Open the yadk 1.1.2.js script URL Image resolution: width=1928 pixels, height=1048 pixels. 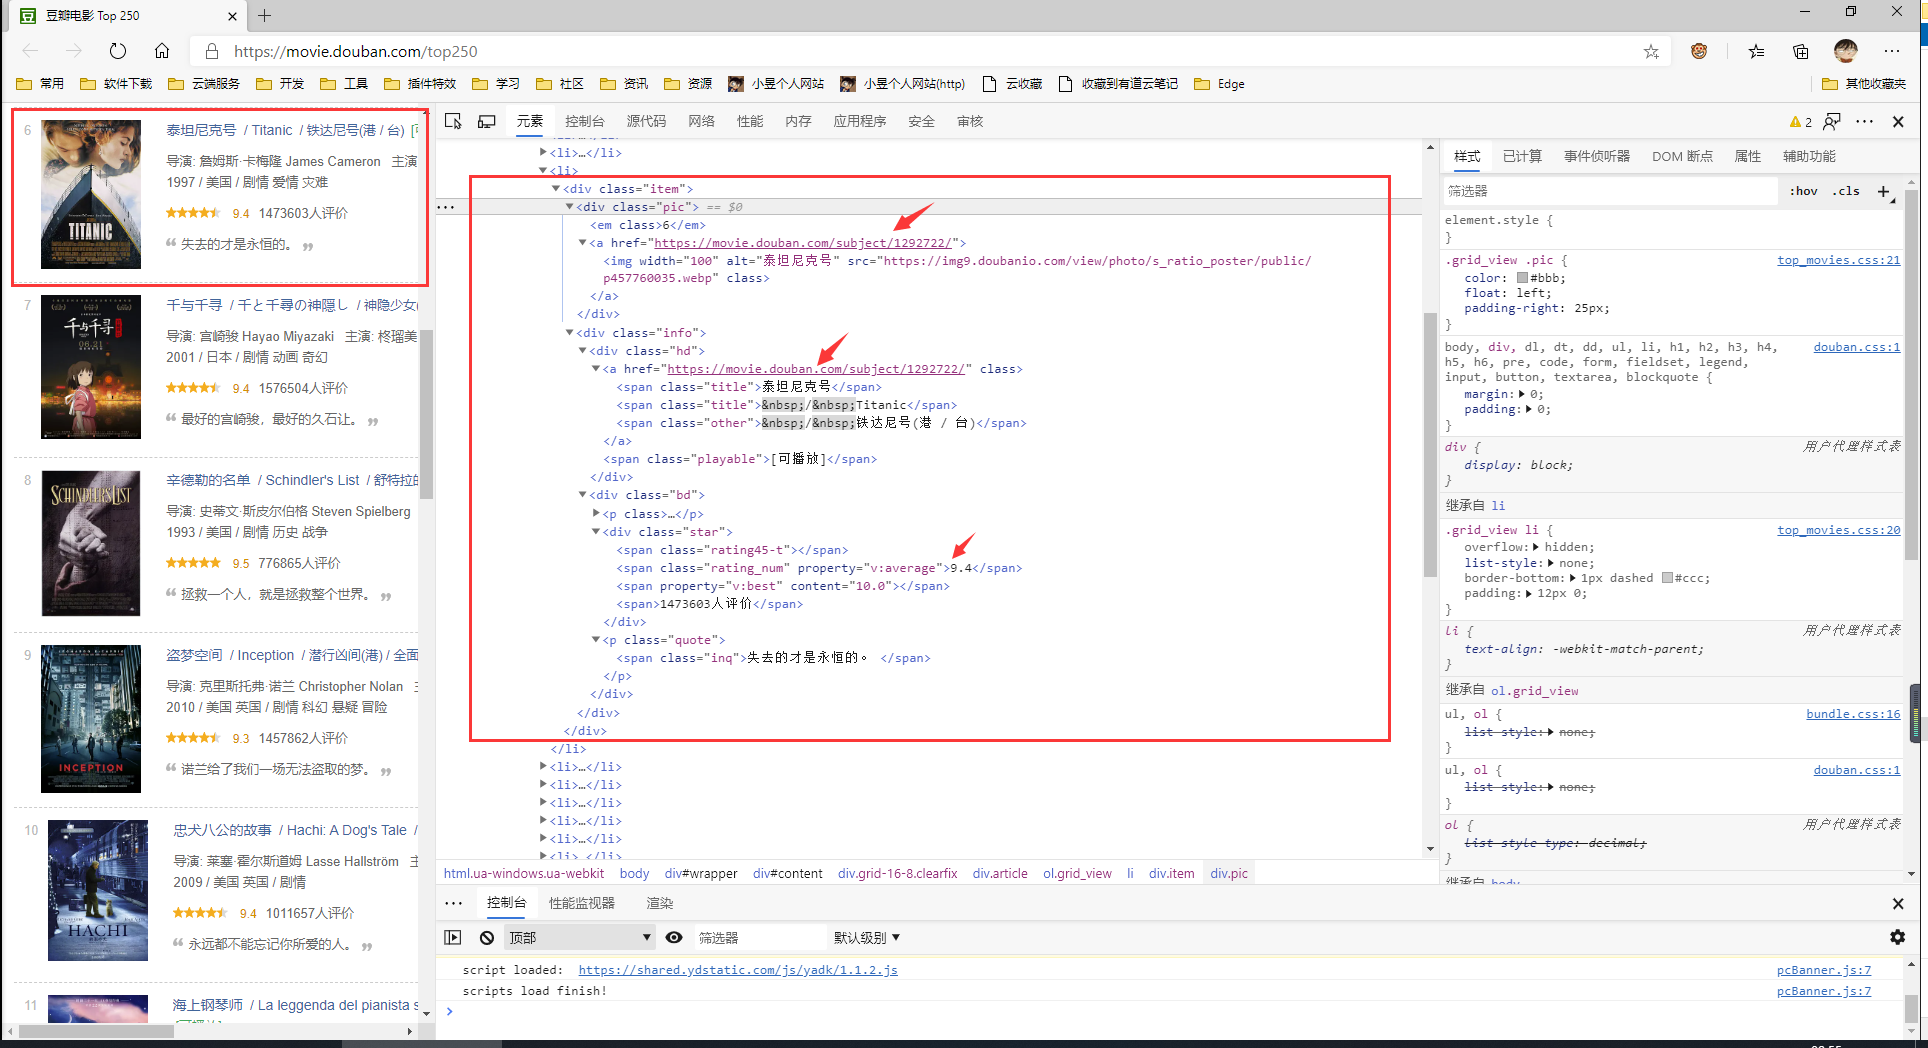(x=738, y=970)
